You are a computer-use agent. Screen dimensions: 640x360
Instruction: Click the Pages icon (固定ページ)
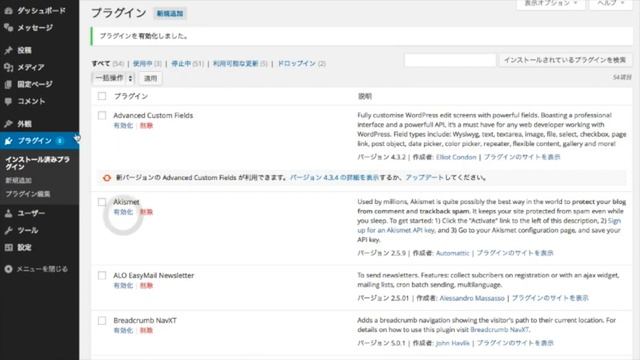coord(8,84)
